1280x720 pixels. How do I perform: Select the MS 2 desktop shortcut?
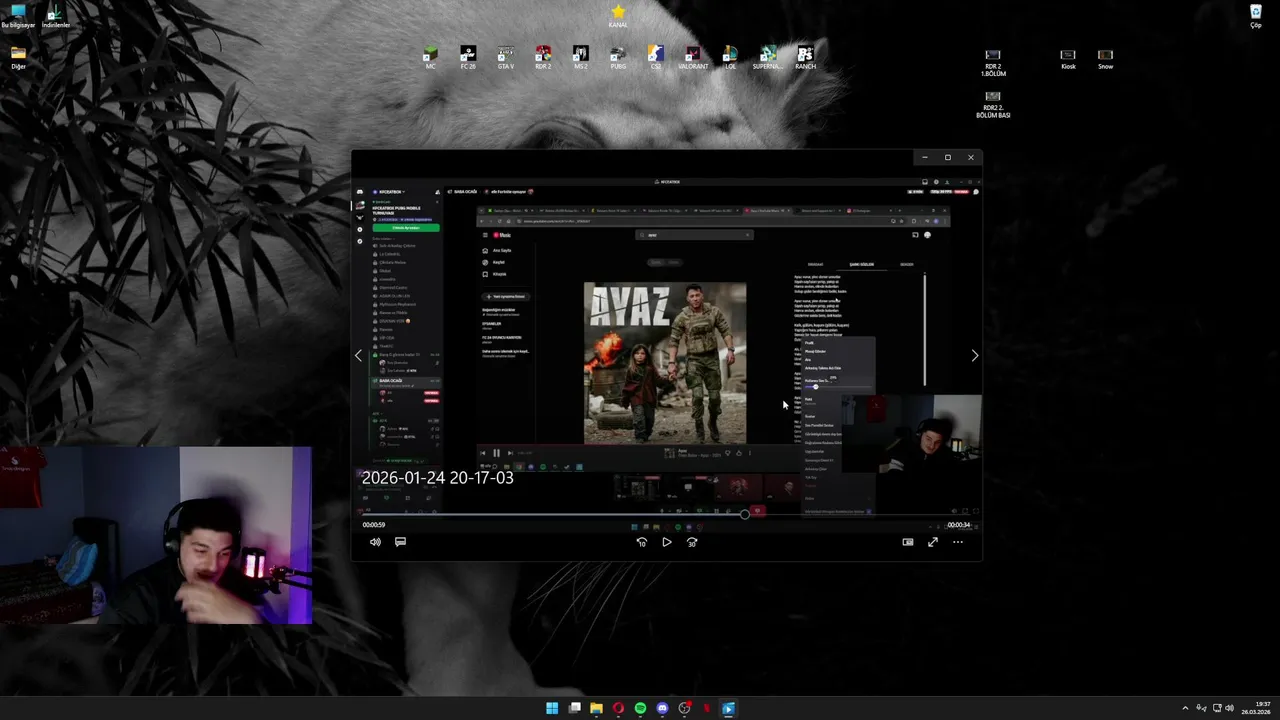tap(580, 57)
